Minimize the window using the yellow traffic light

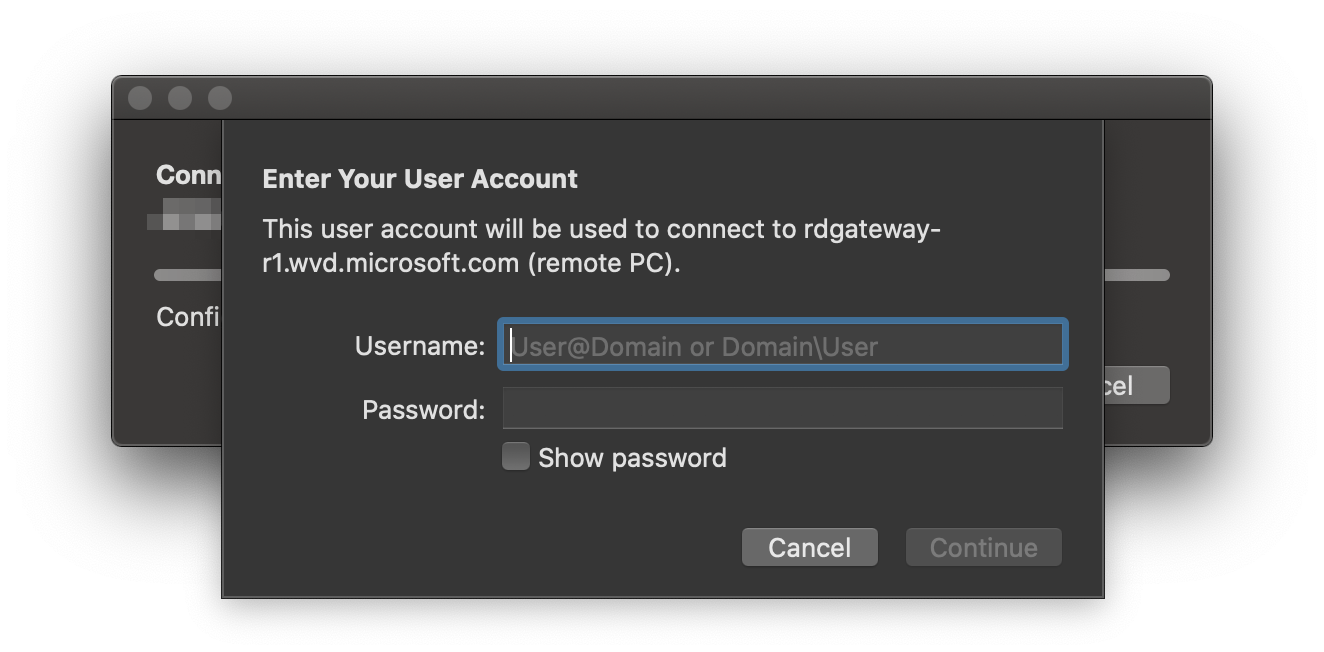180,97
